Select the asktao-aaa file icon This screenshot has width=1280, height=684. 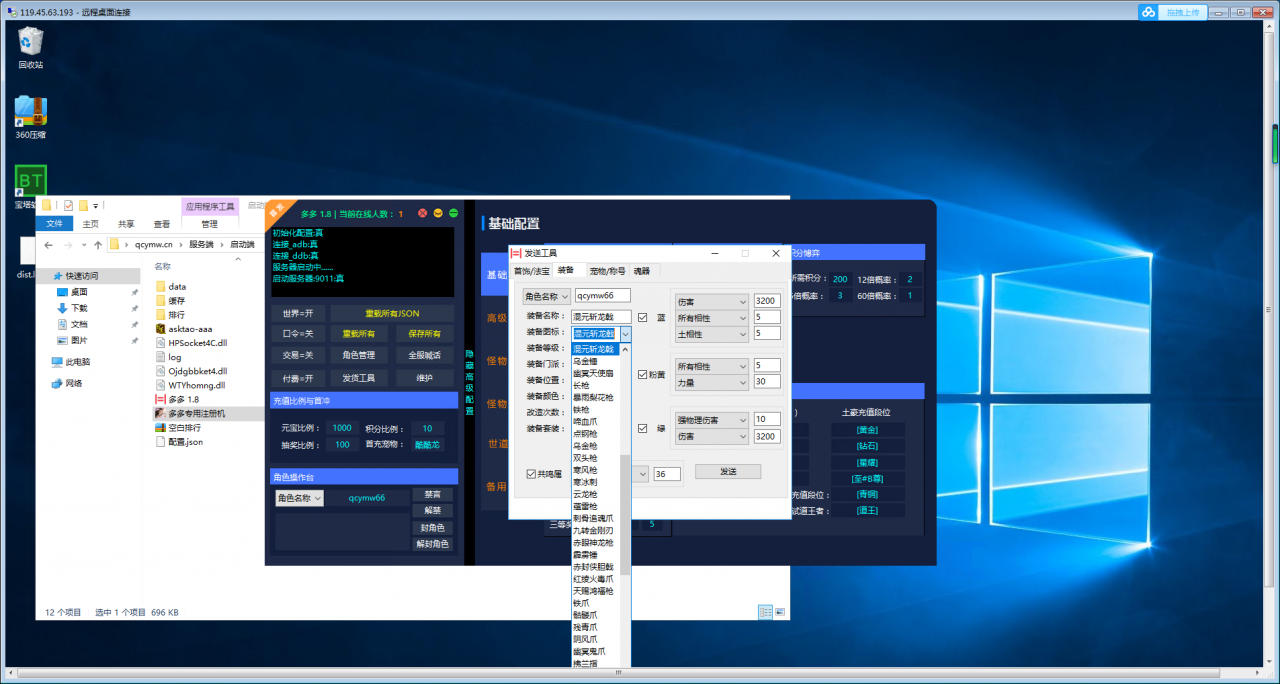160,328
